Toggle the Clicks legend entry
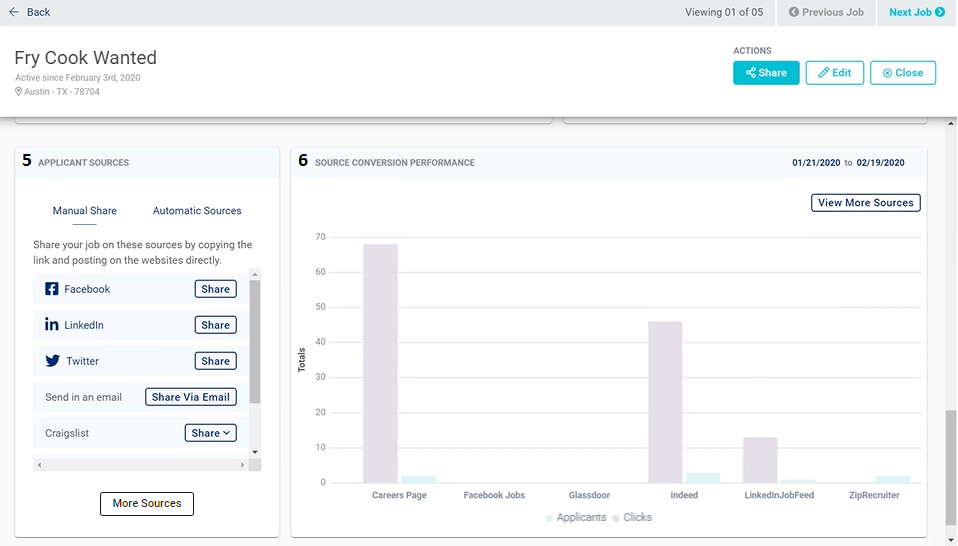Image resolution: width=958 pixels, height=546 pixels. tap(632, 517)
